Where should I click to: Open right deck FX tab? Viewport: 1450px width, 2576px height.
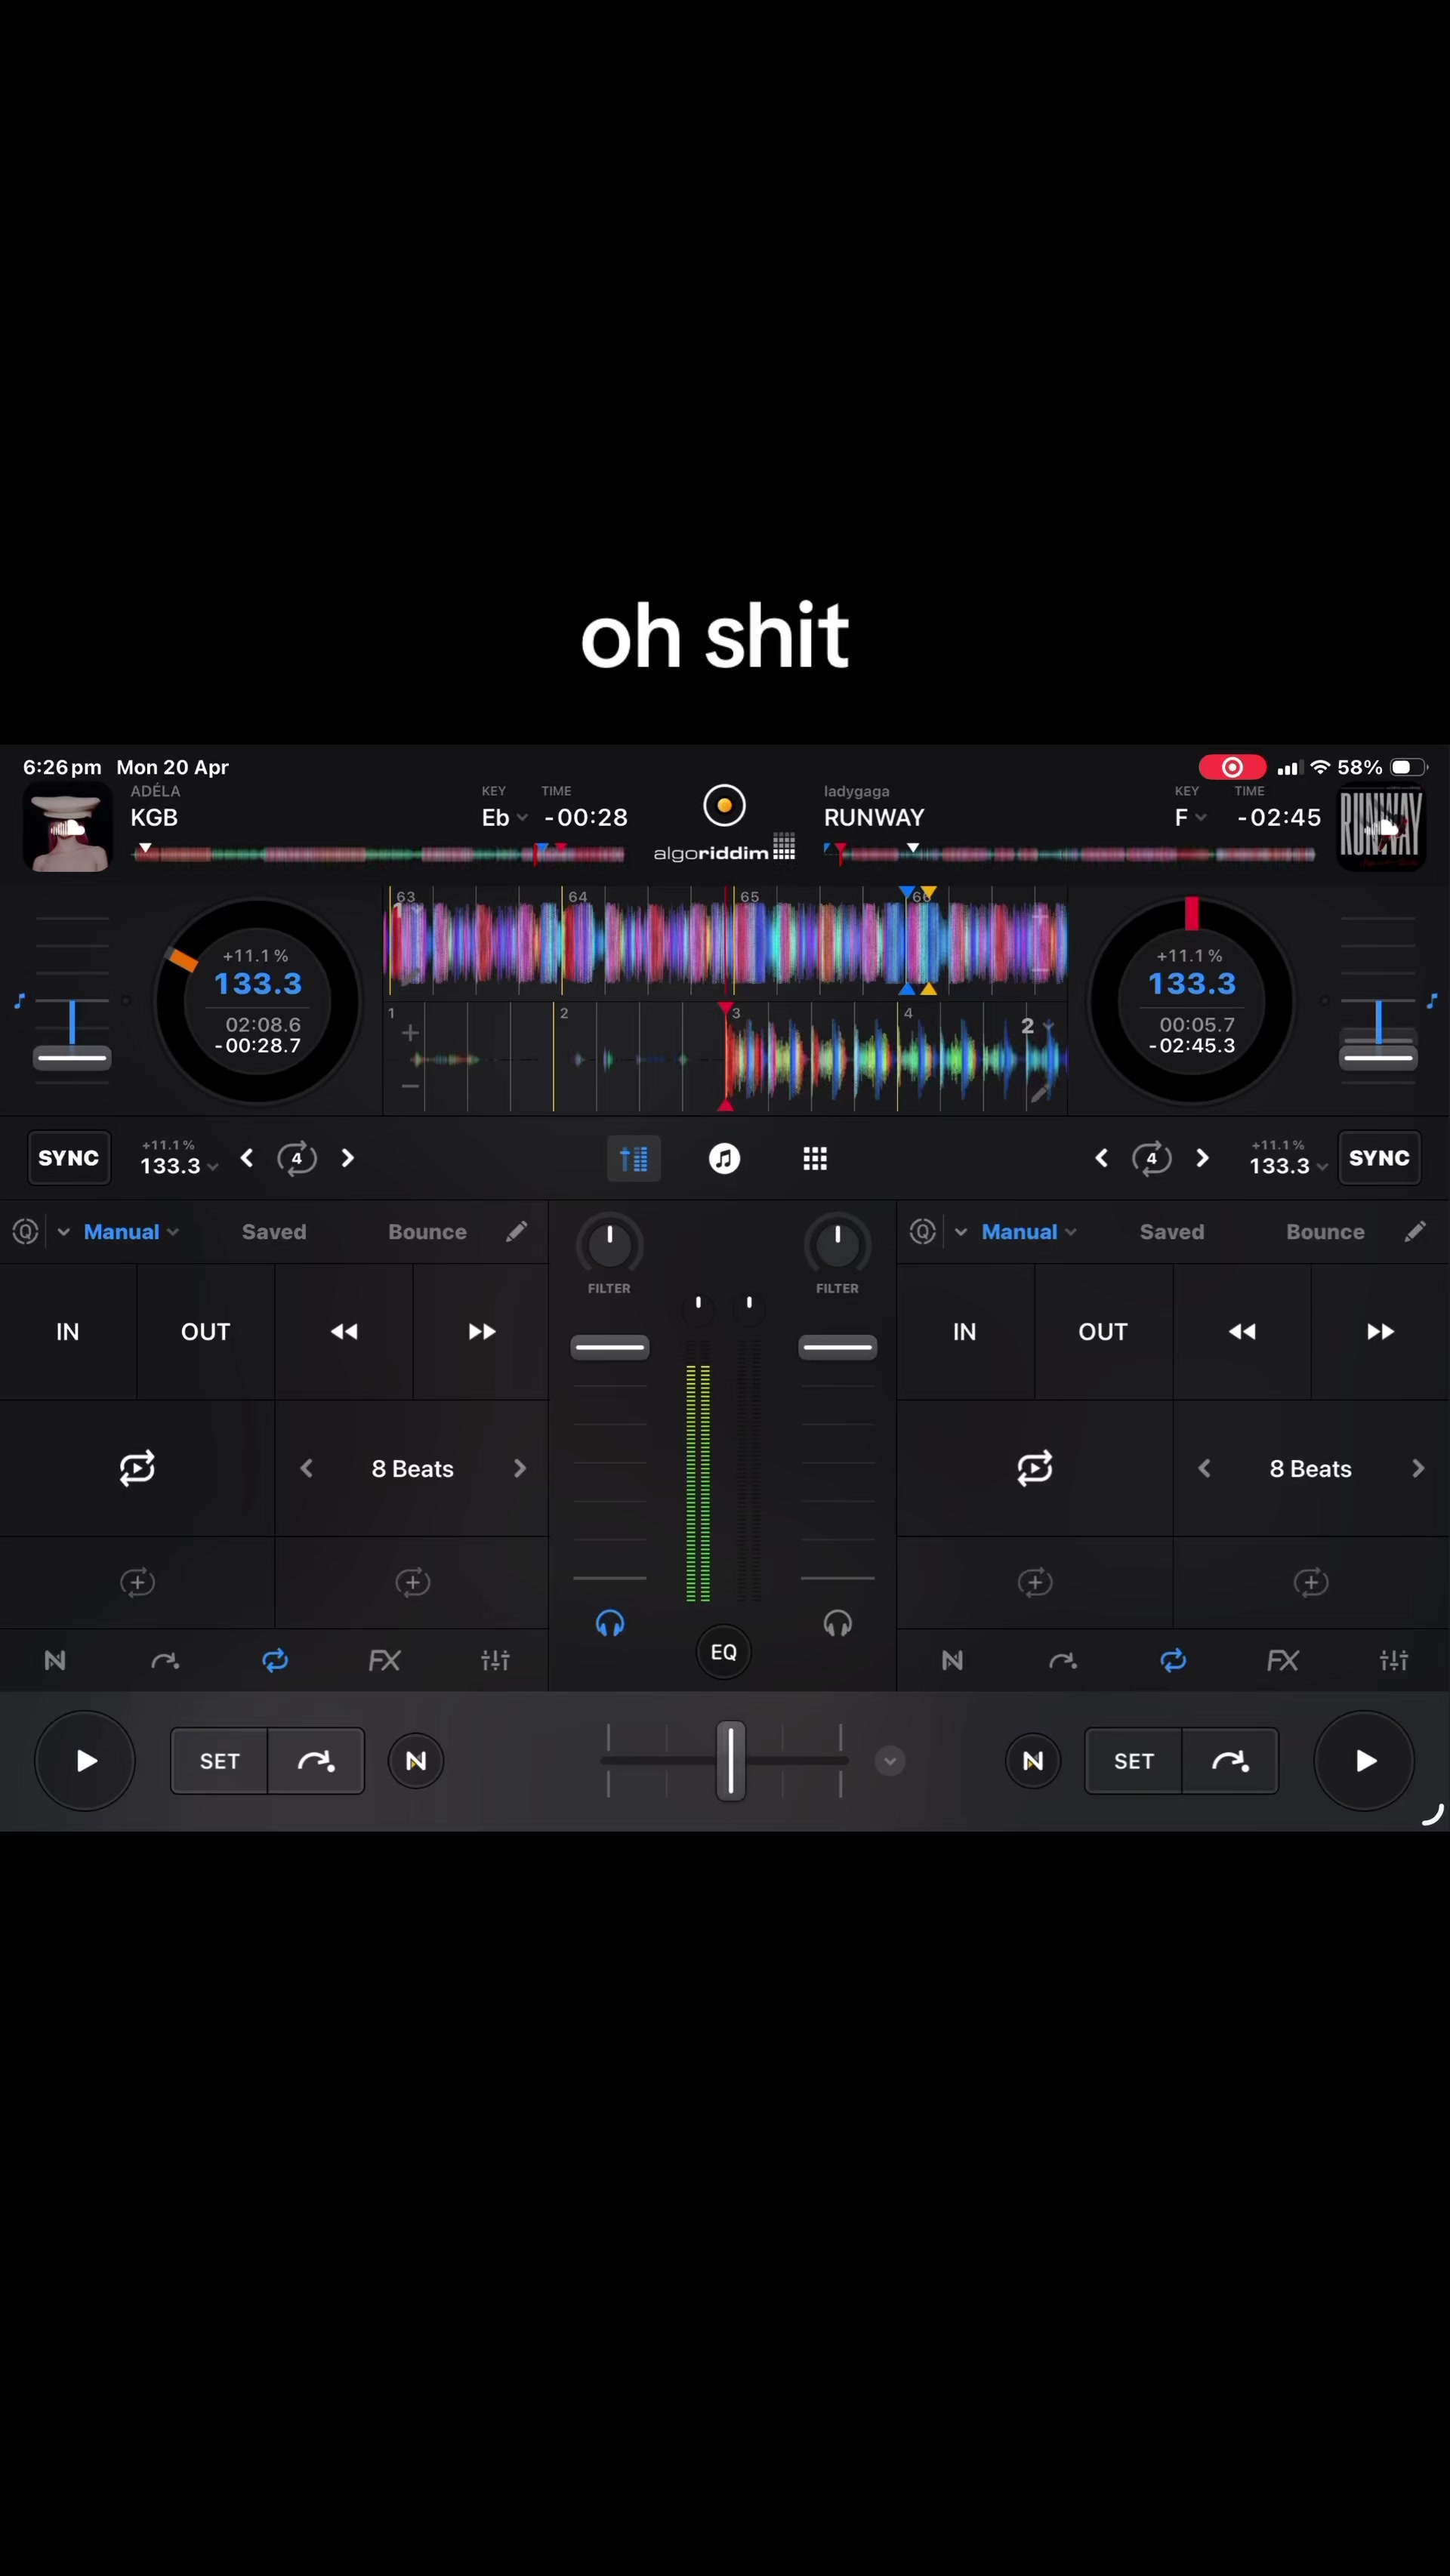pyautogui.click(x=1283, y=1660)
